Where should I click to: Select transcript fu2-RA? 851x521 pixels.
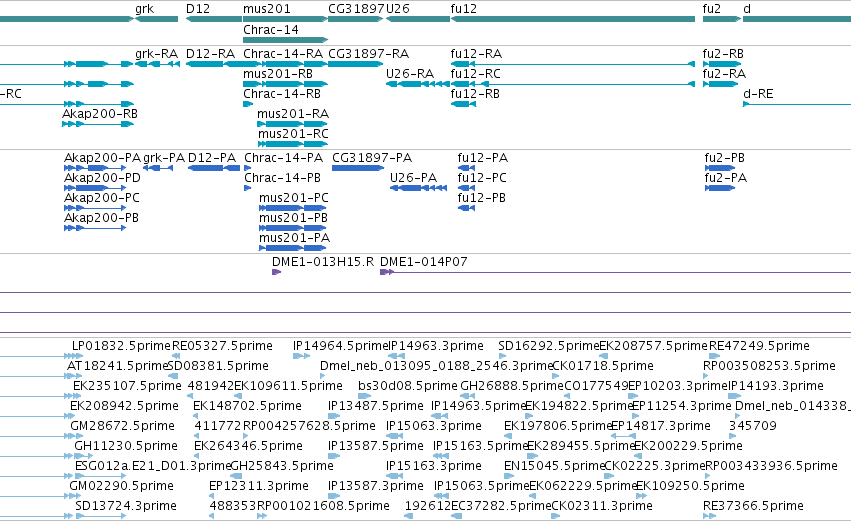pyautogui.click(x=724, y=74)
